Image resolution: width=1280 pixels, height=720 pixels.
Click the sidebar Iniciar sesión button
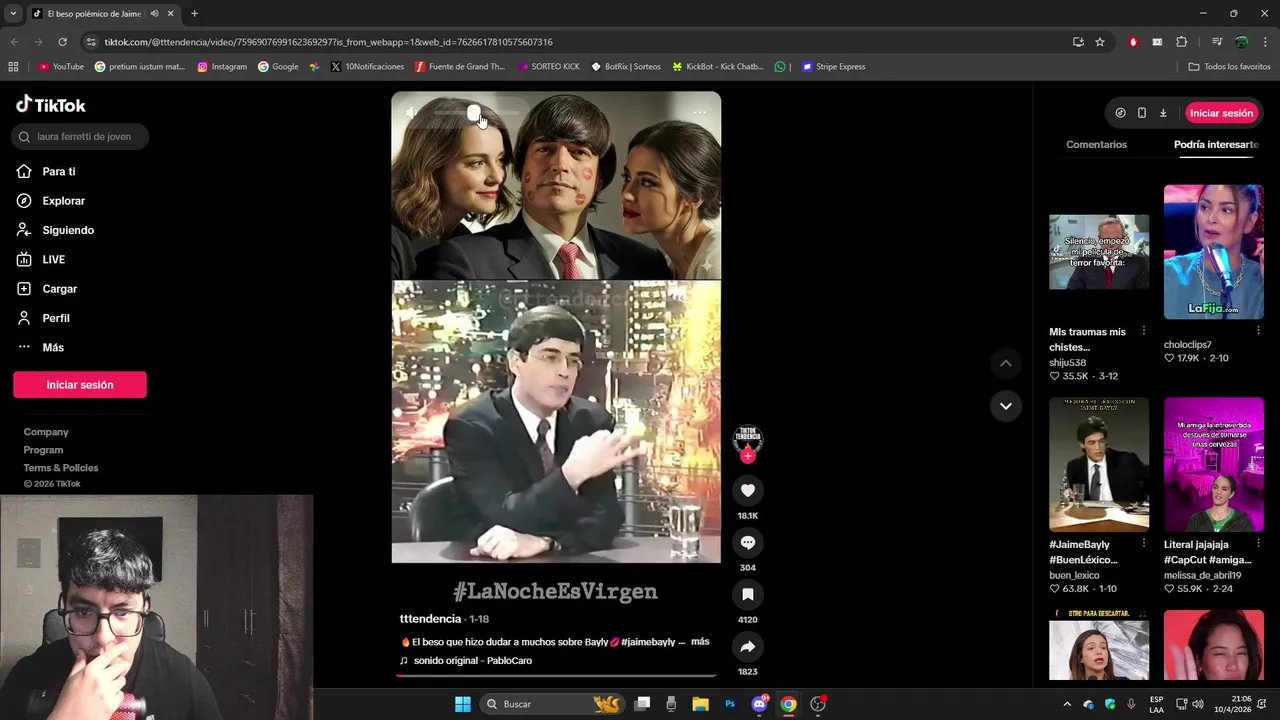80,385
